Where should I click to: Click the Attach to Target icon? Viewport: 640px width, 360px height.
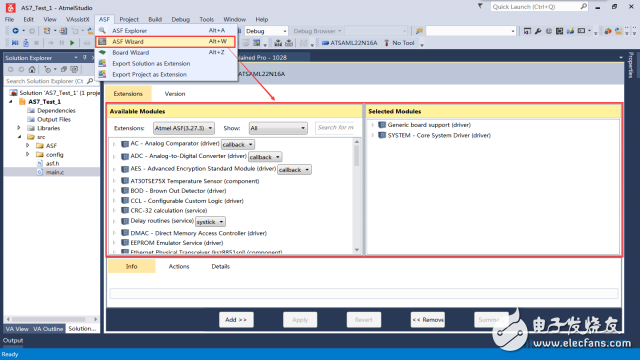26,43
